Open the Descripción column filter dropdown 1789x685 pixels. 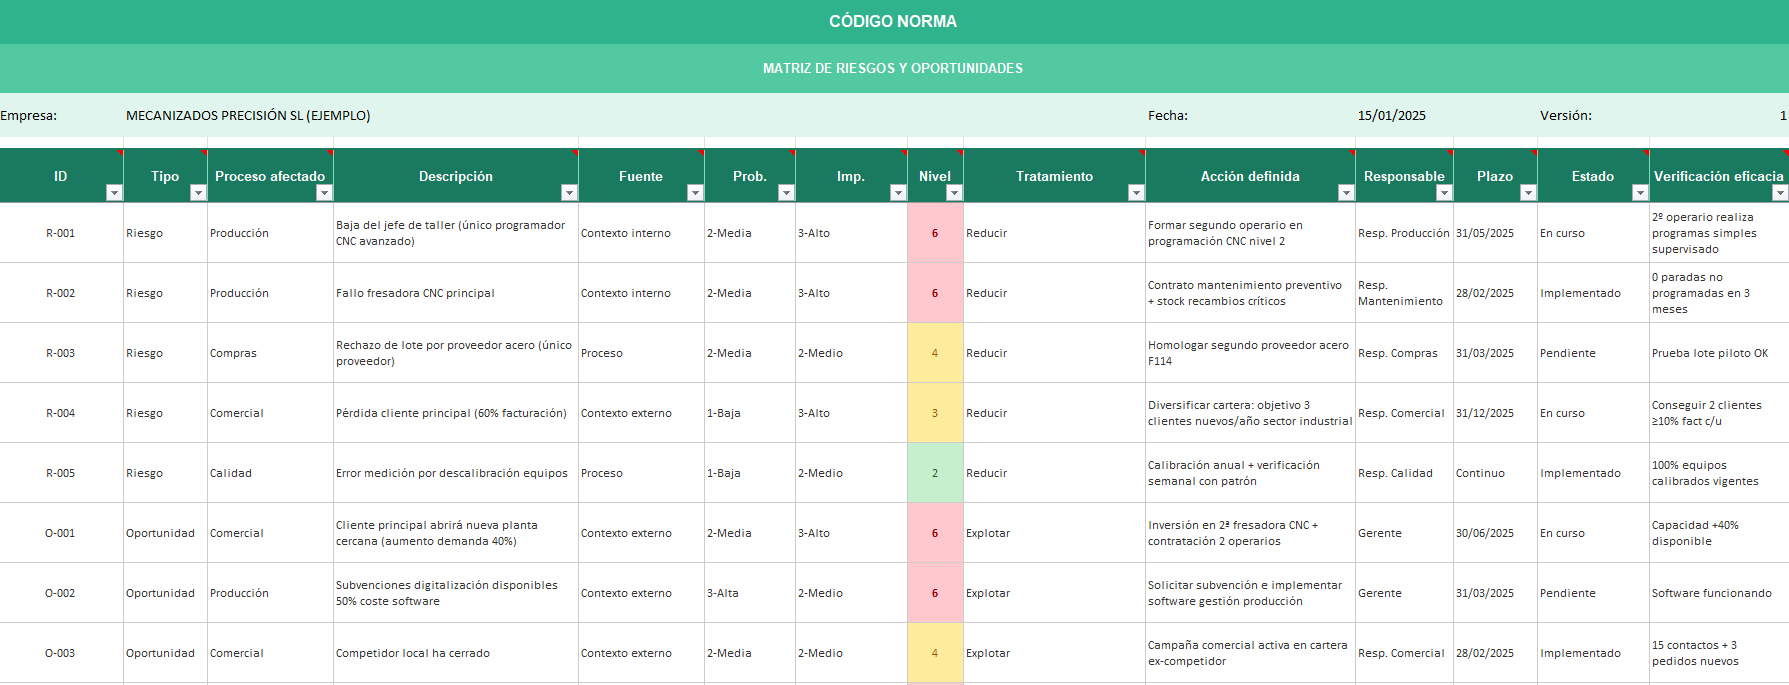tap(569, 193)
